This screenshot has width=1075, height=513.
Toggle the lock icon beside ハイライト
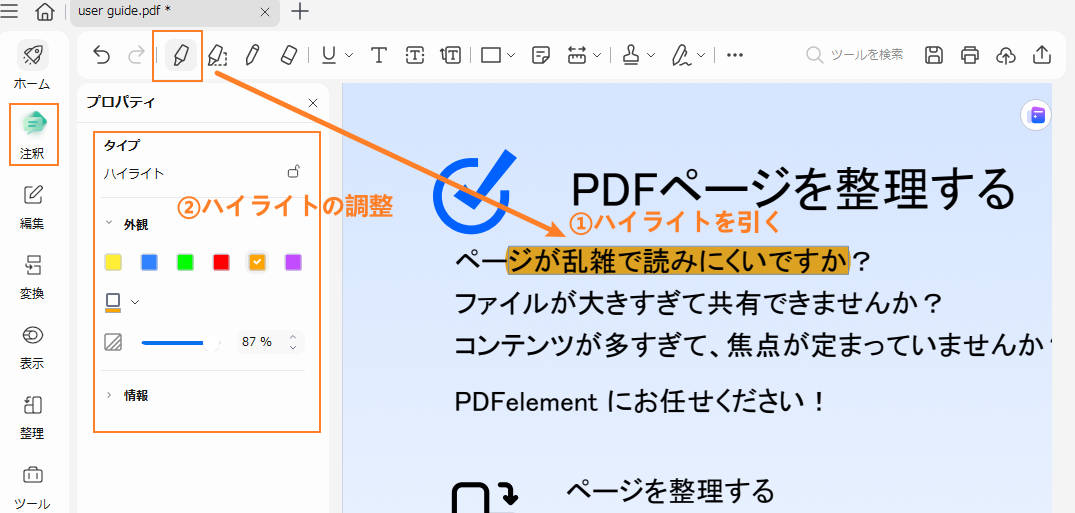click(x=294, y=172)
